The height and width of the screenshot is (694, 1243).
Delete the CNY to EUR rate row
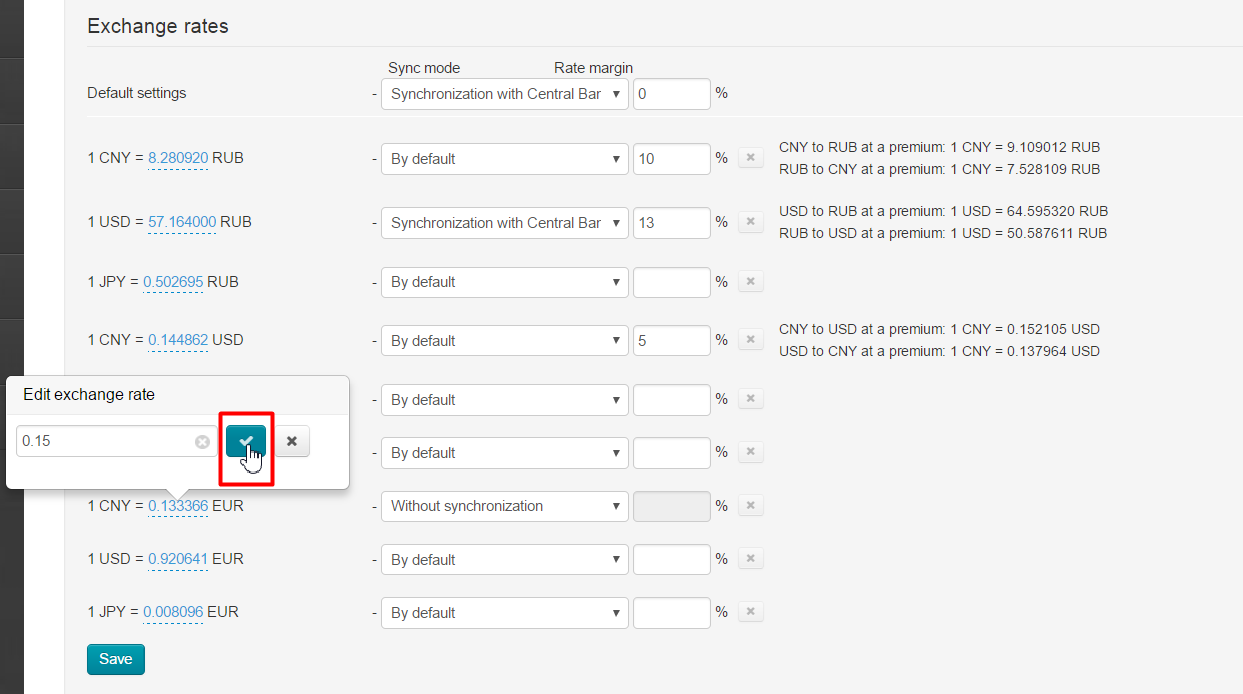pyautogui.click(x=750, y=506)
